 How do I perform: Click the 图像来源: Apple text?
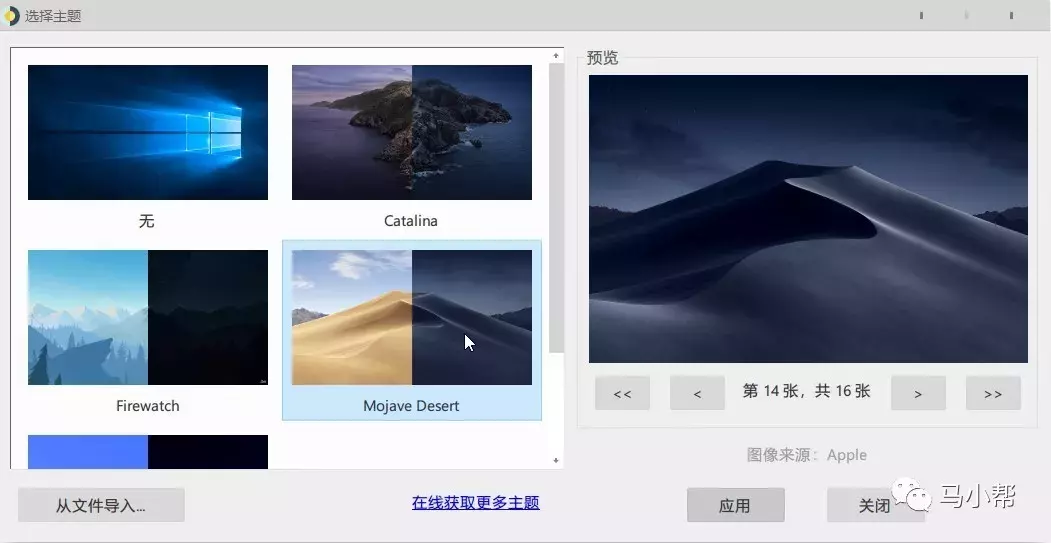(x=807, y=455)
